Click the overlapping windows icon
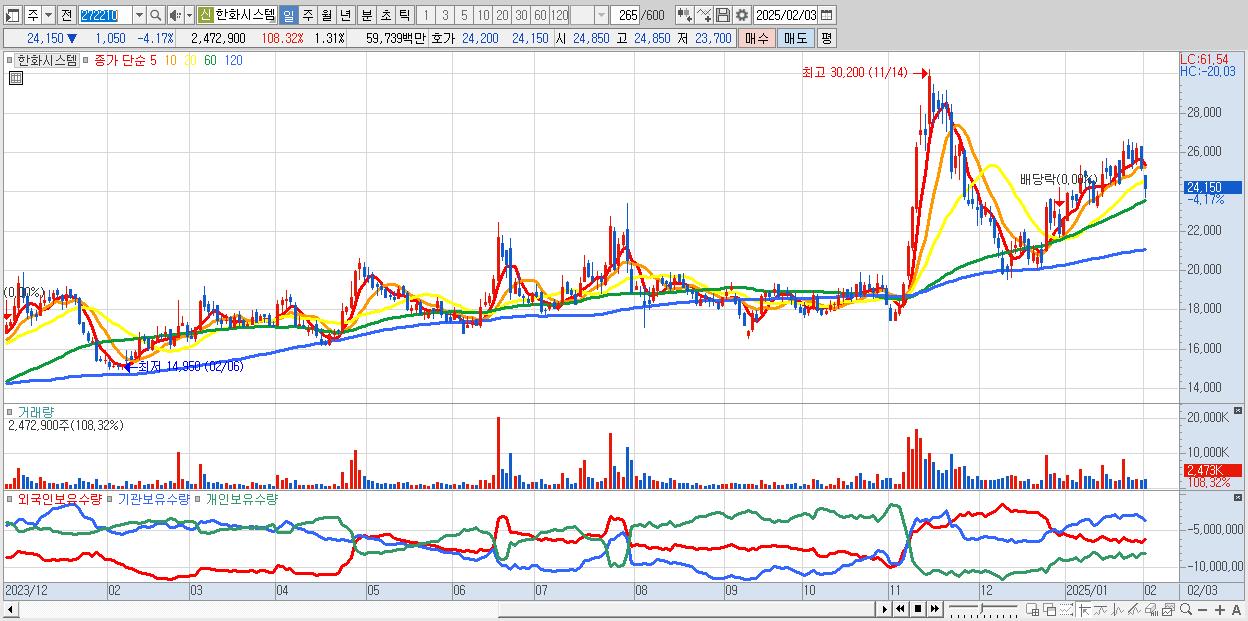Screen dimensions: 1248x621 (1049, 609)
